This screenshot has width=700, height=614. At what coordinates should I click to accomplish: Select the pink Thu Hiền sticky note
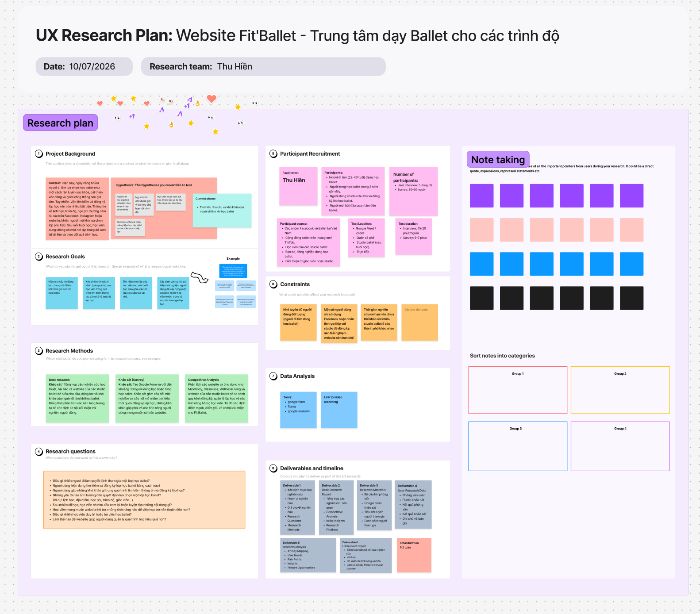(x=298, y=186)
